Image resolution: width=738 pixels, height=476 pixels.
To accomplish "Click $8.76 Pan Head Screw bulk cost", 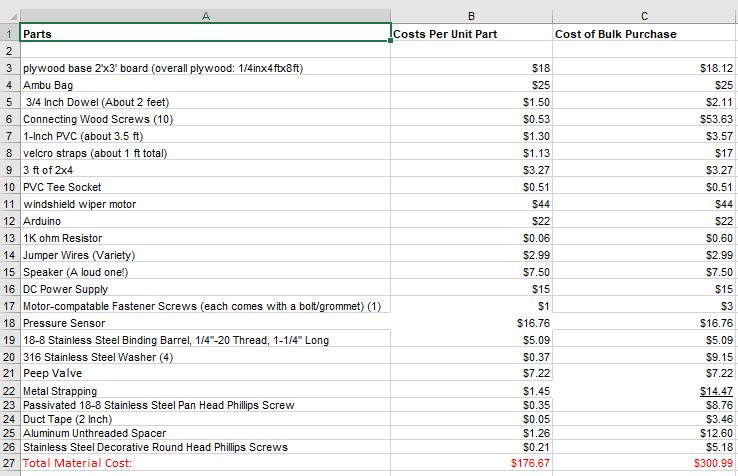I will click(x=644, y=405).
